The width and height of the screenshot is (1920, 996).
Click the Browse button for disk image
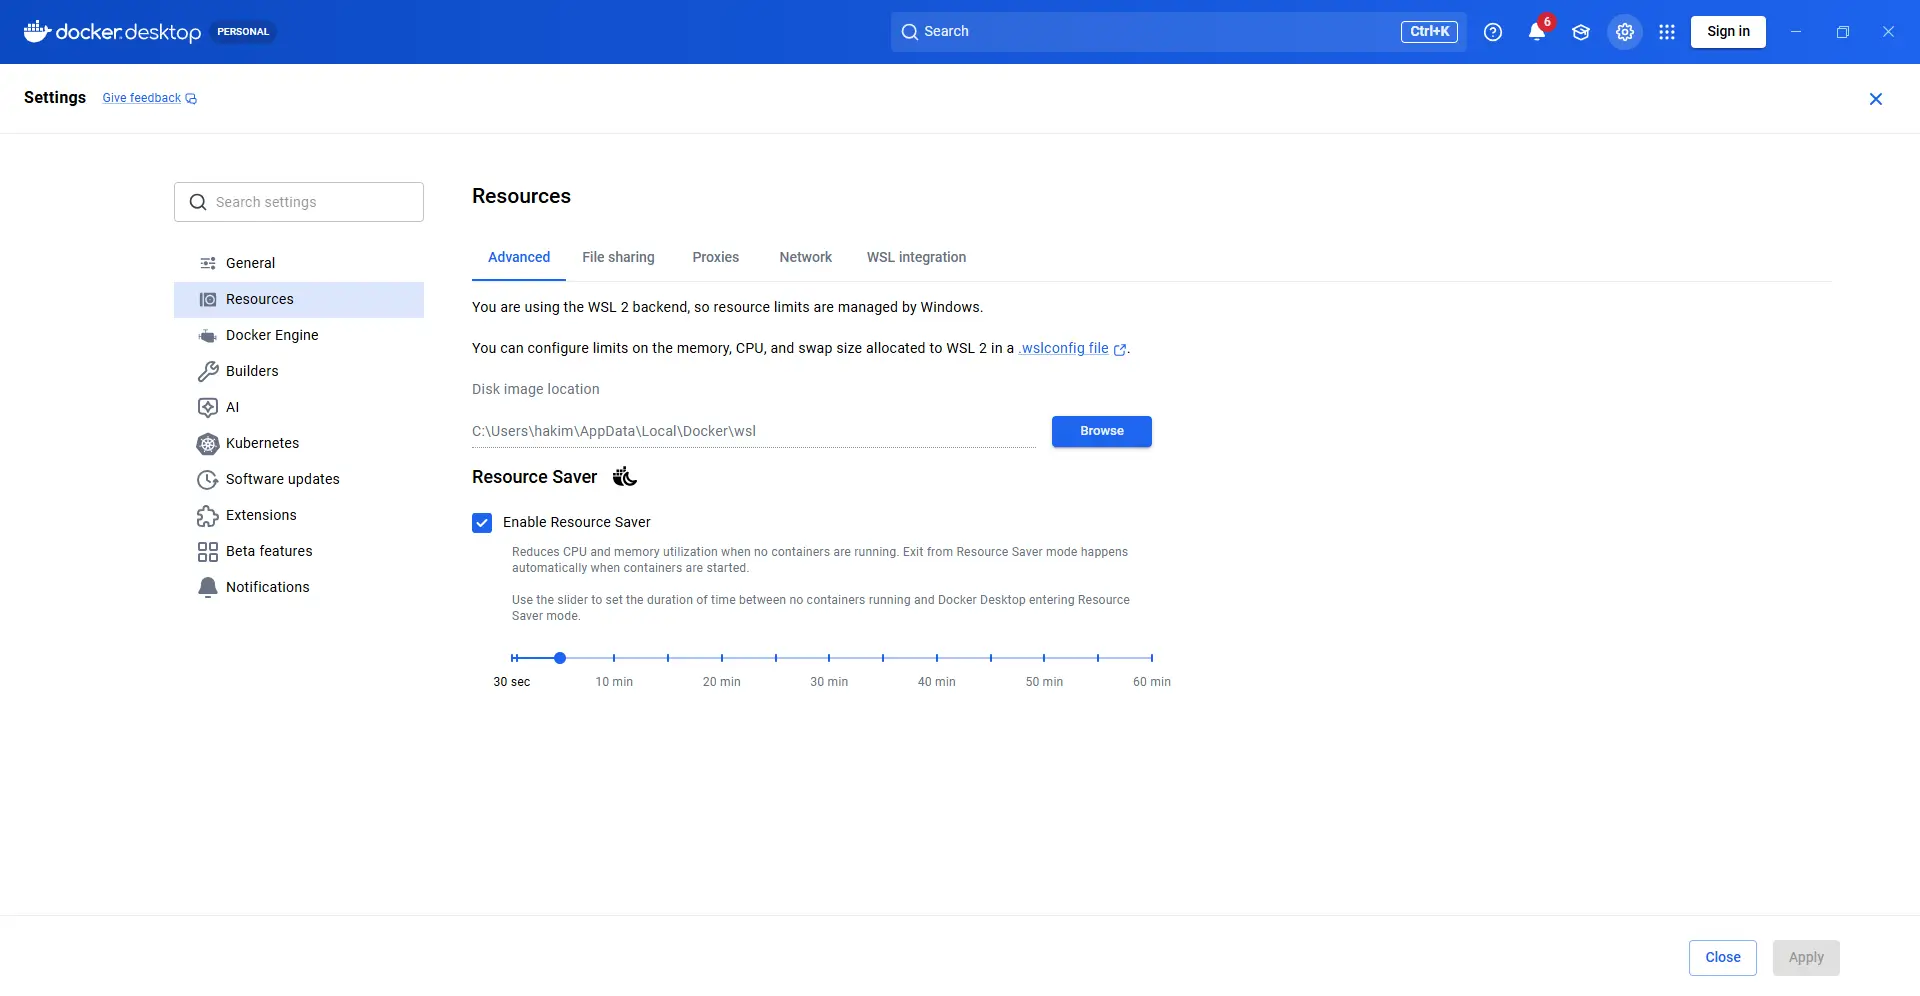[x=1102, y=431]
